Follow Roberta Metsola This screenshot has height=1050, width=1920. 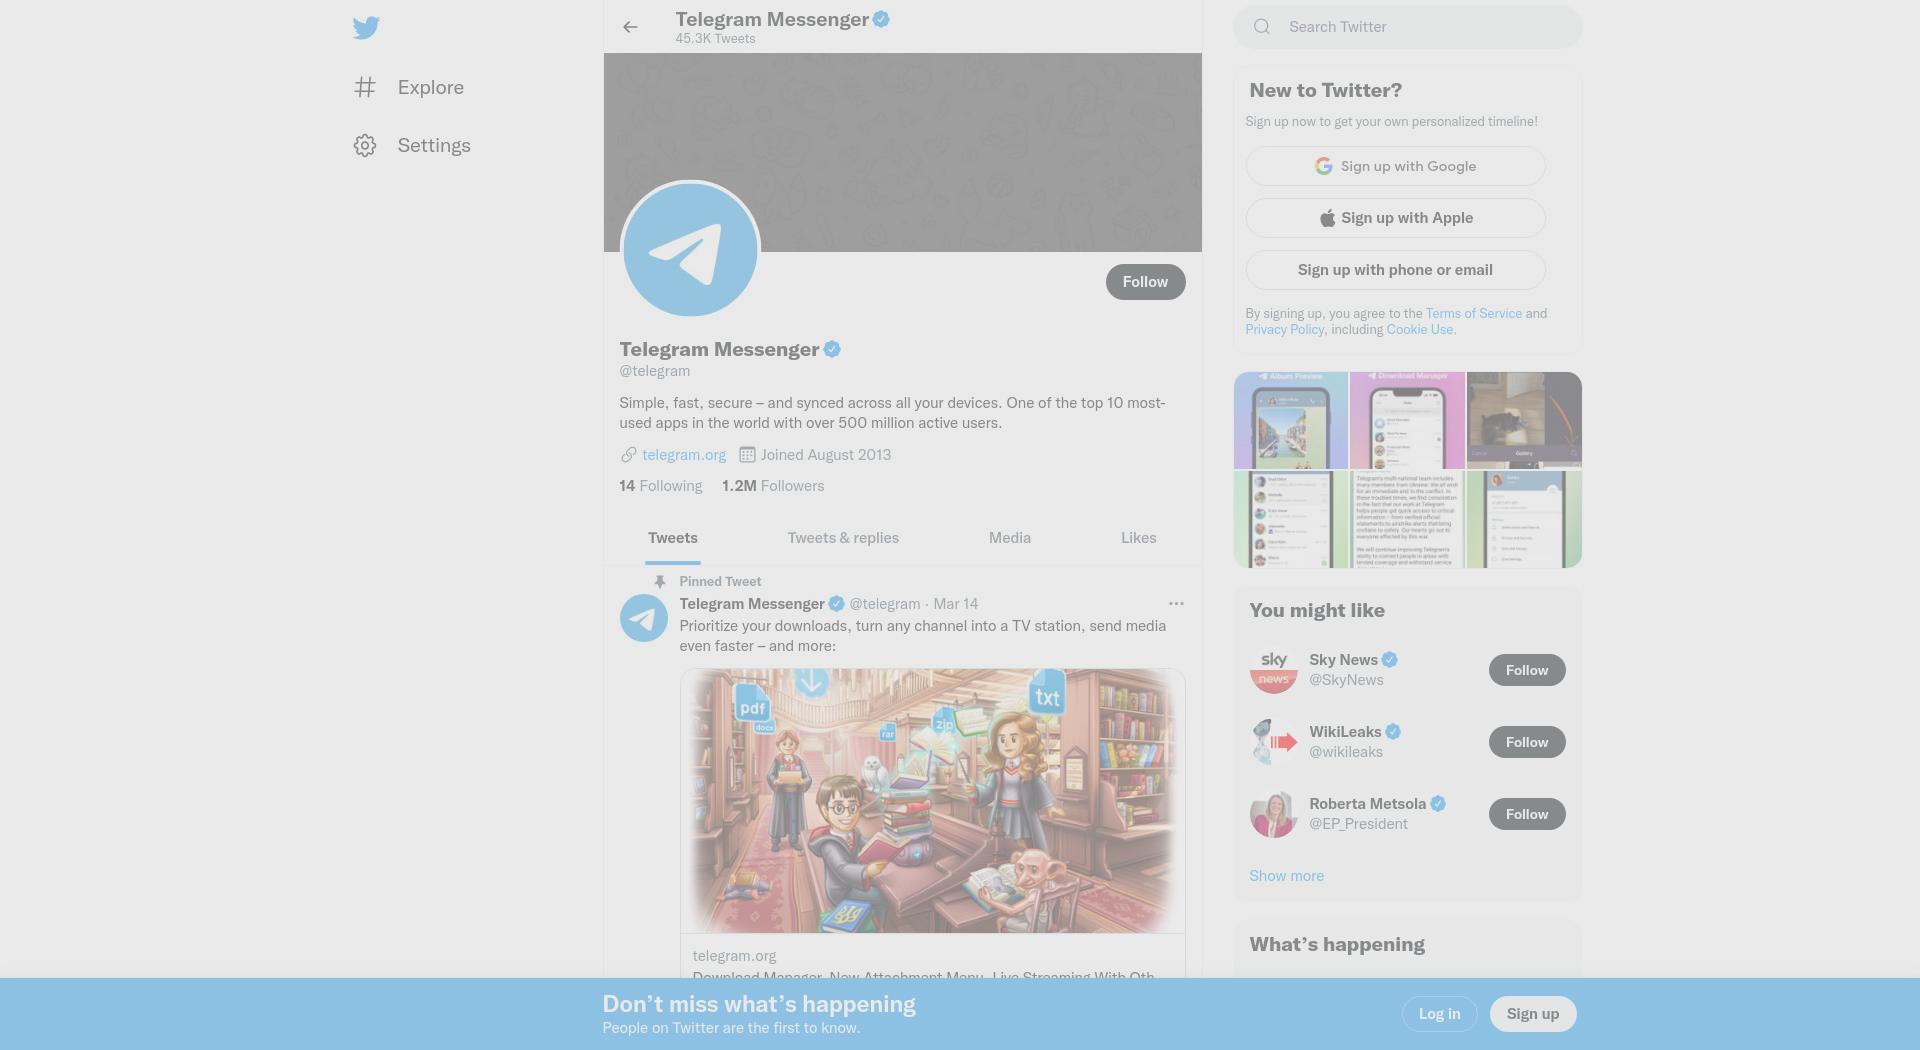pyautogui.click(x=1527, y=814)
